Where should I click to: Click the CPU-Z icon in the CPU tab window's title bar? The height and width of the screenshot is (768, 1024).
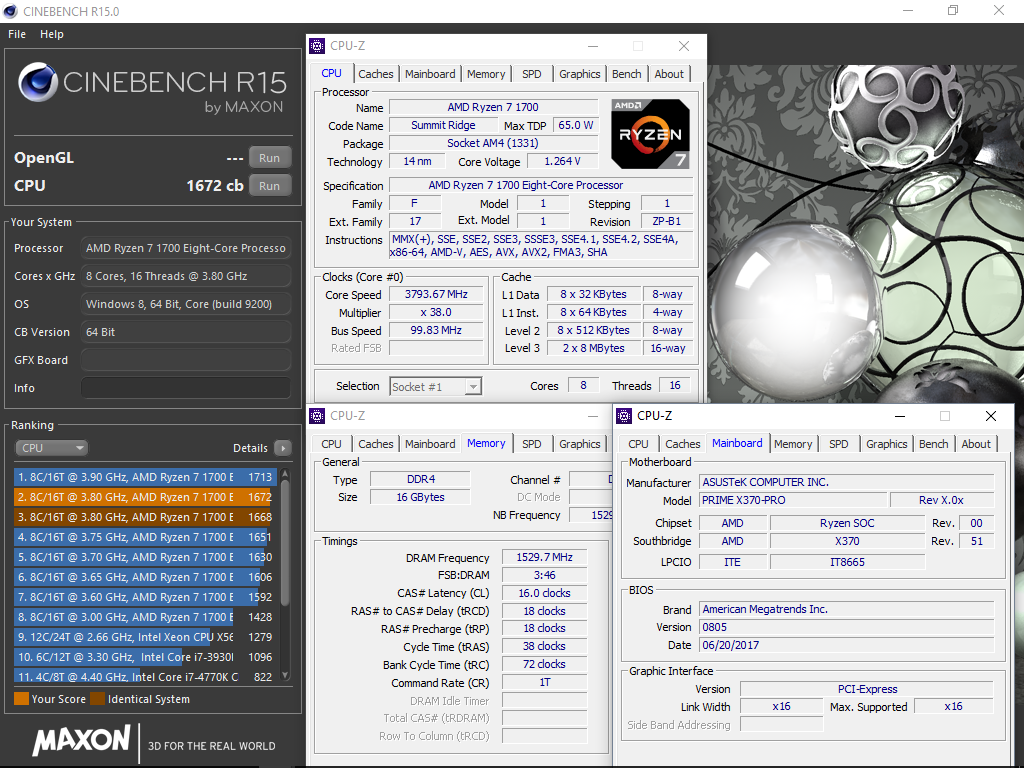pyautogui.click(x=317, y=46)
